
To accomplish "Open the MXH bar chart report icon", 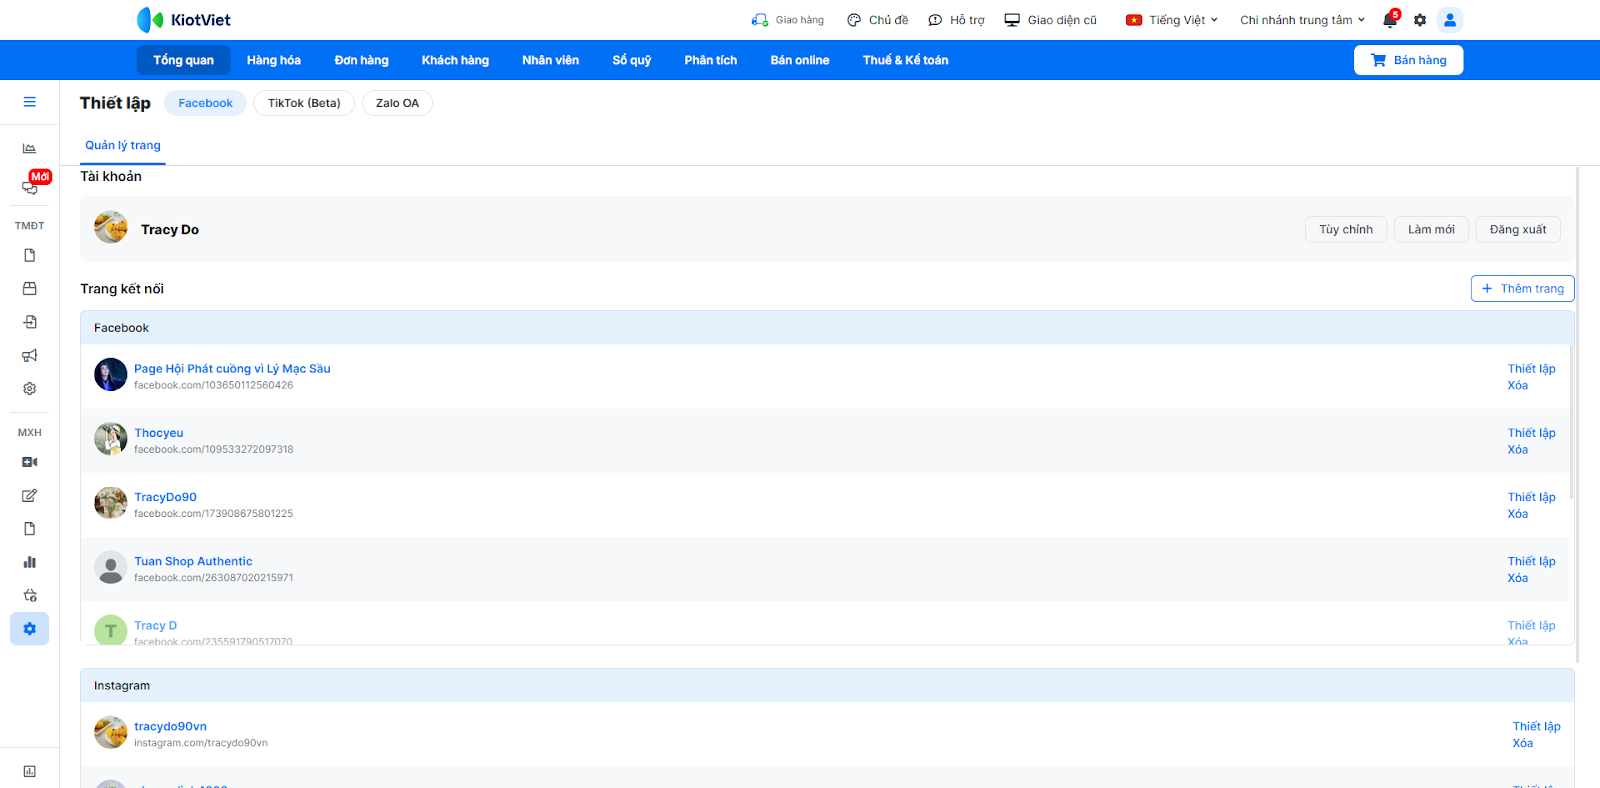I will (x=30, y=562).
